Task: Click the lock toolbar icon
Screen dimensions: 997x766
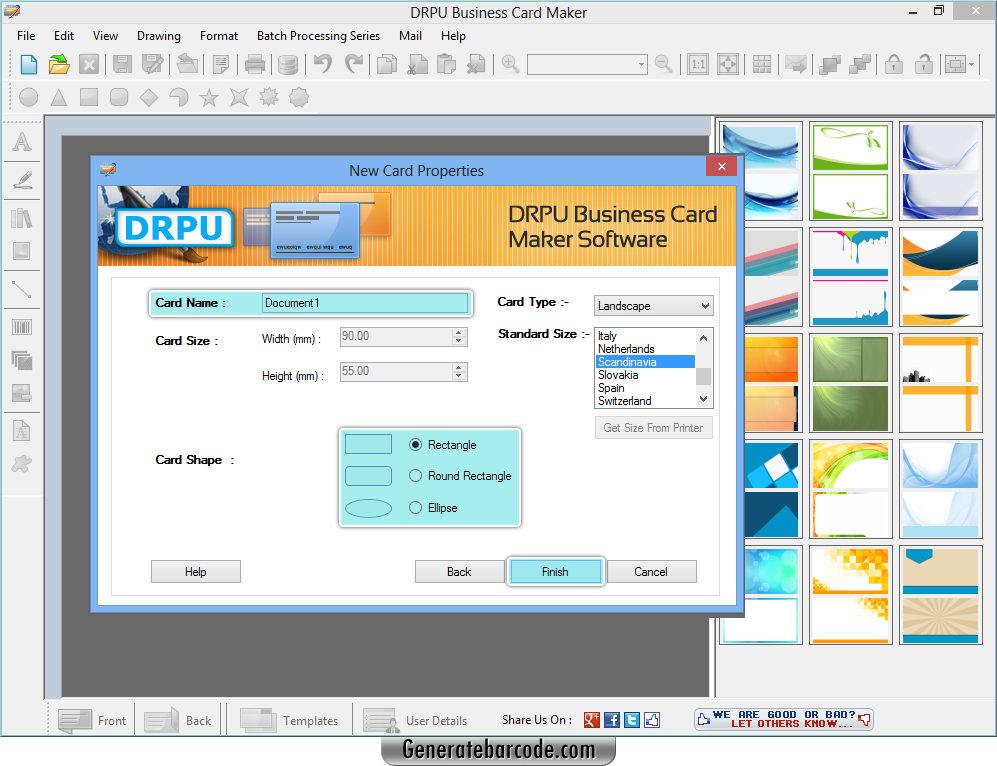Action: pos(894,64)
